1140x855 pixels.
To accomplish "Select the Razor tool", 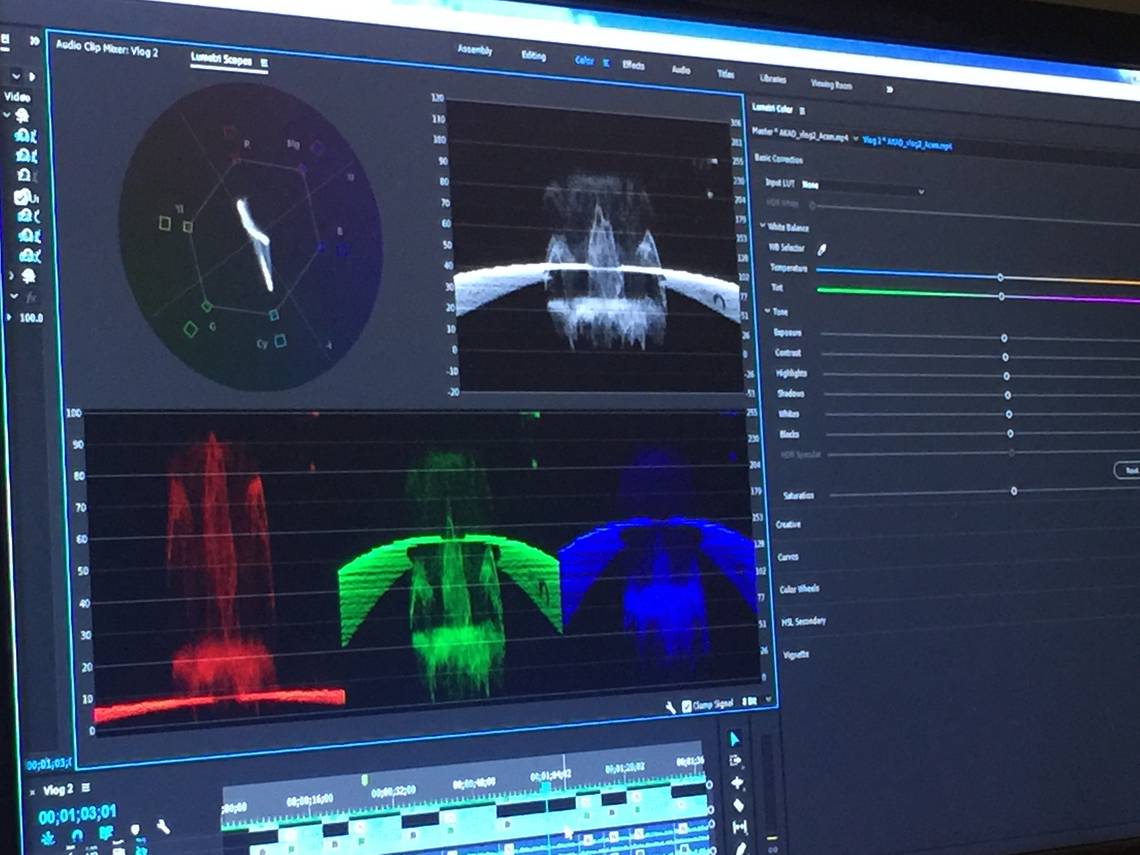I will tap(739, 805).
